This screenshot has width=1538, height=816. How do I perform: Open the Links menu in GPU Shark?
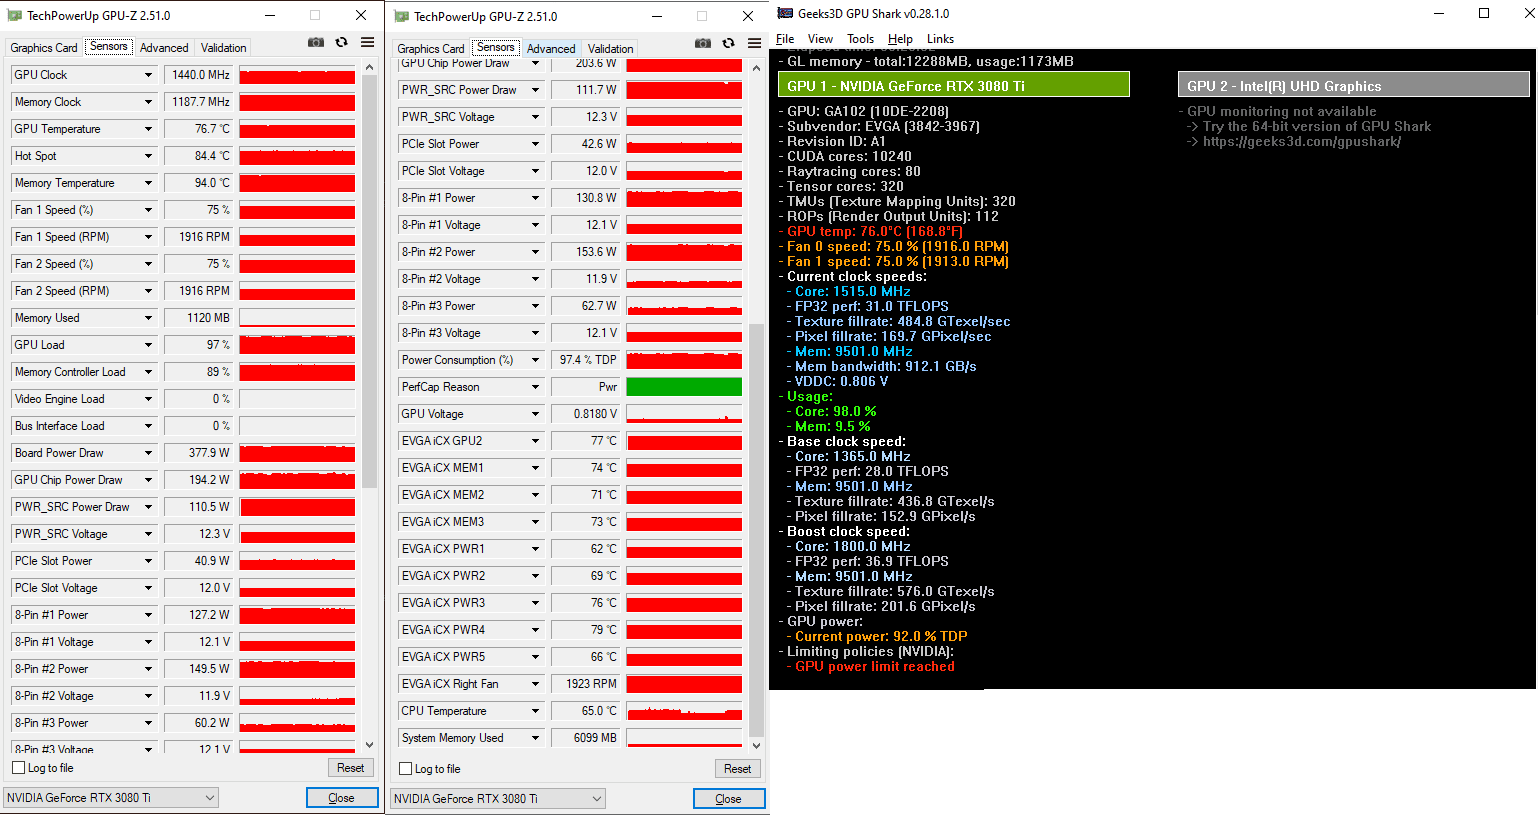point(940,38)
